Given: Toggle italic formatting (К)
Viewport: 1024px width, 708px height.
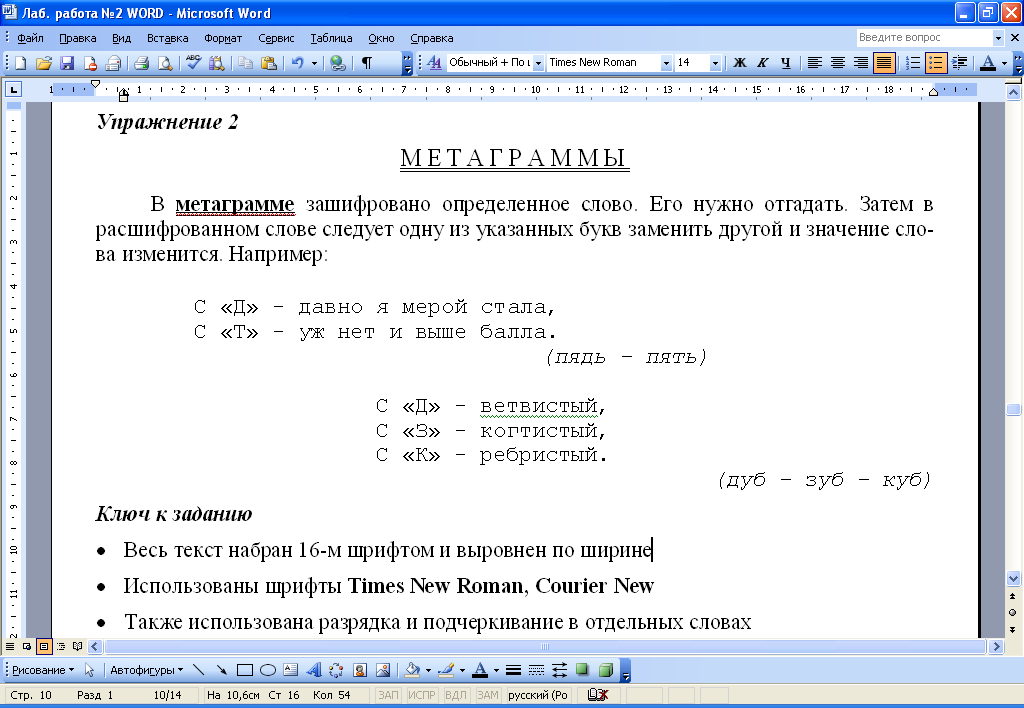Looking at the screenshot, I should click(762, 63).
